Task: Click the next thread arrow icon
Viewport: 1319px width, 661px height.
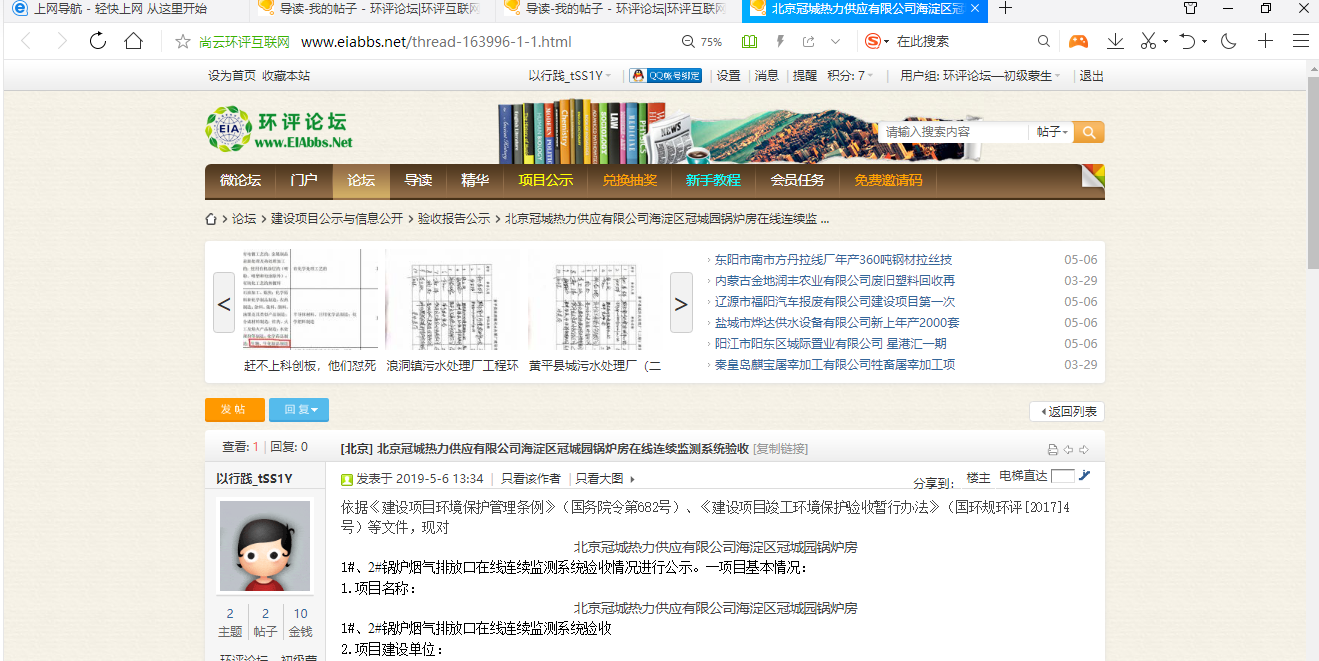Action: 1084,450
